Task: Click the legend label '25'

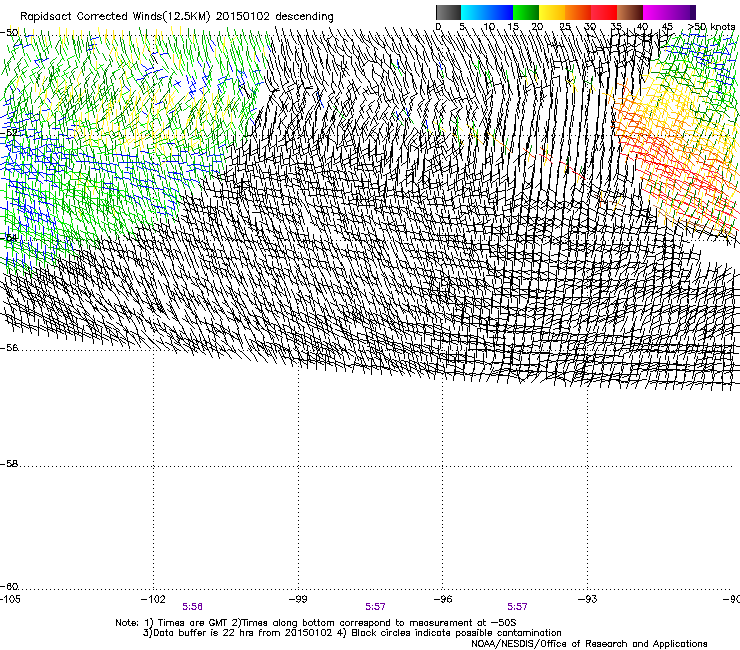Action: click(x=565, y=26)
